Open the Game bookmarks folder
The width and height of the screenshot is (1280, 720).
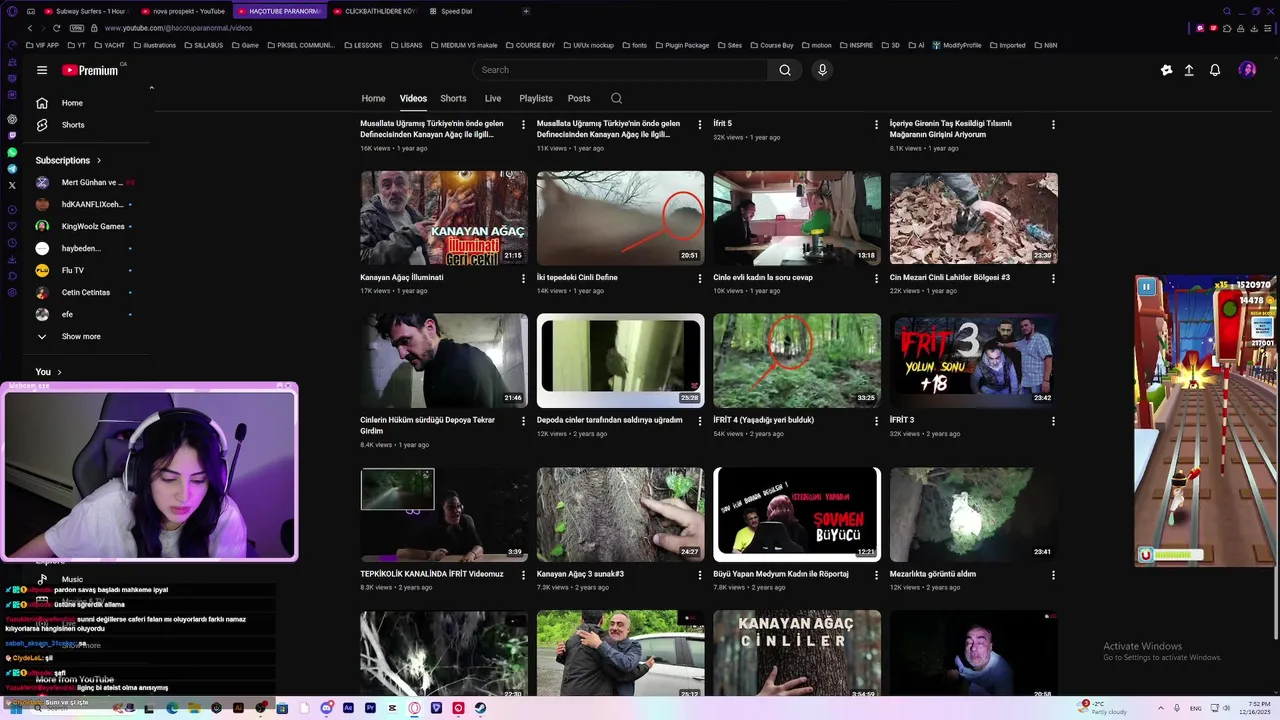[x=245, y=45]
